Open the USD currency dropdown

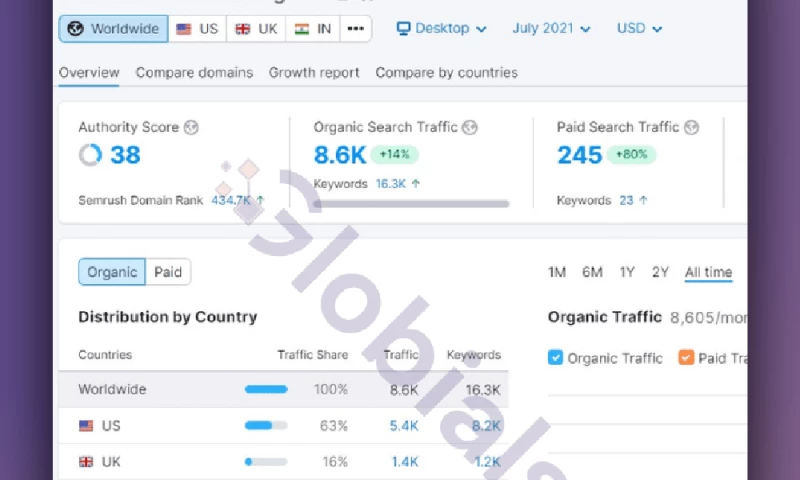640,29
